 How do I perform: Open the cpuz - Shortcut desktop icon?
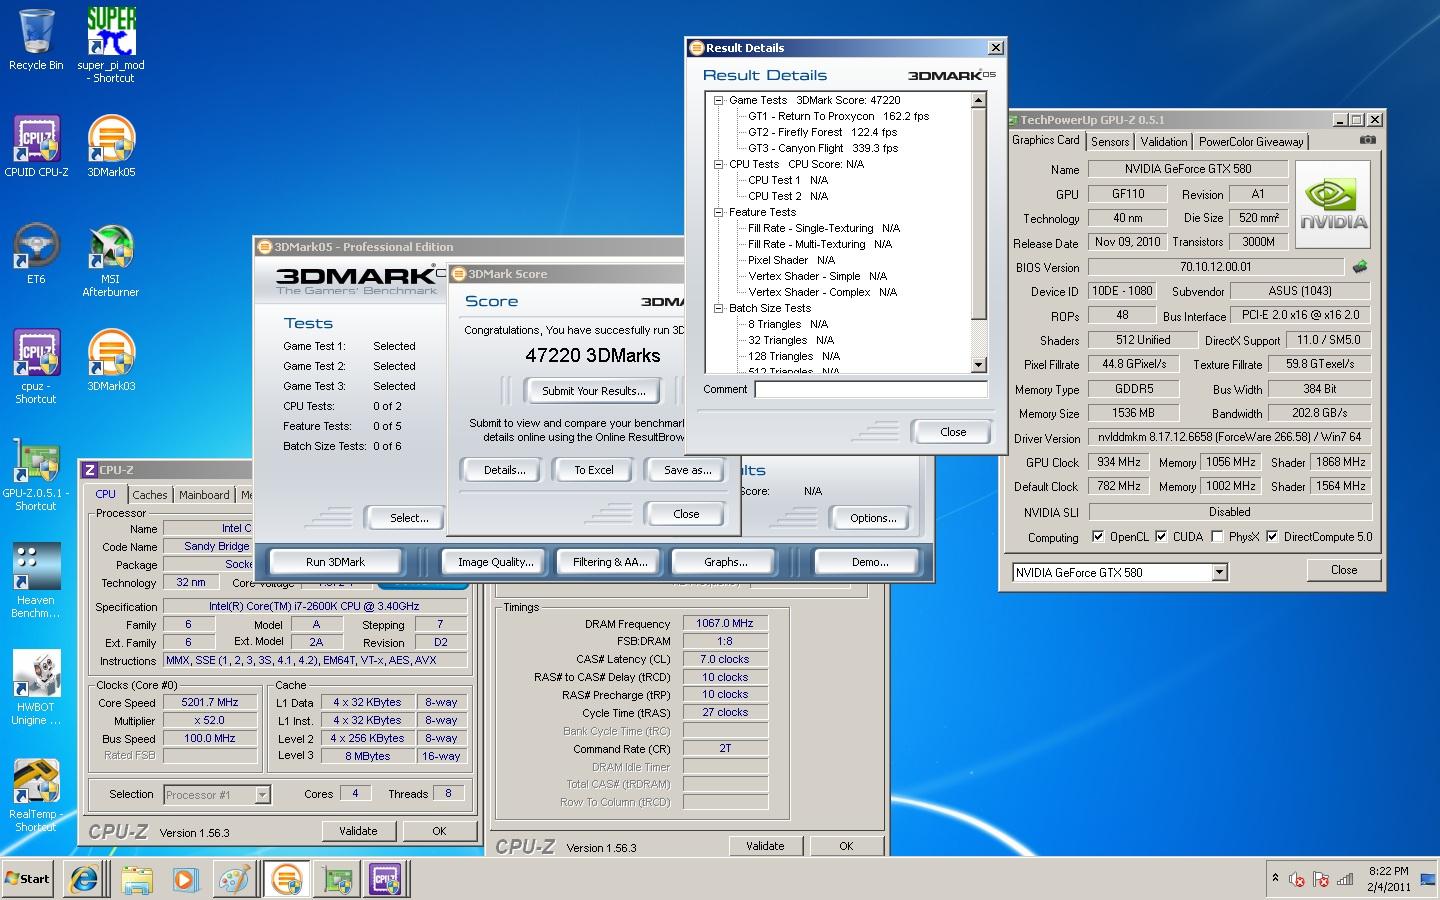pos(36,366)
